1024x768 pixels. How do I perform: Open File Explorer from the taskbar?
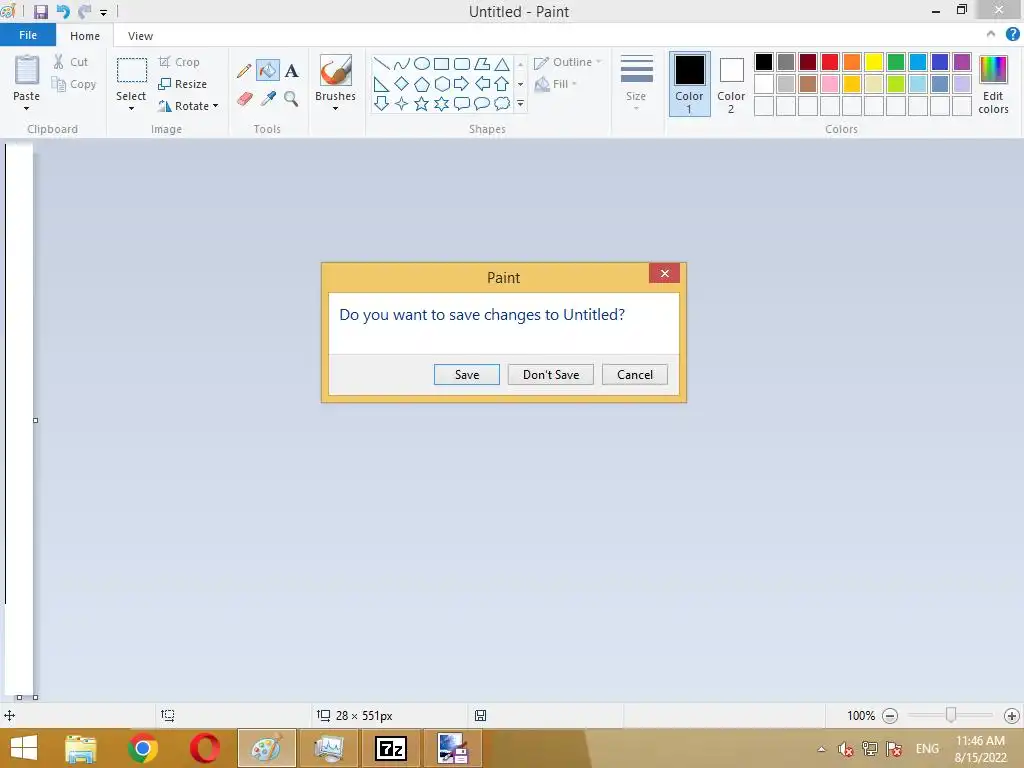coord(80,748)
